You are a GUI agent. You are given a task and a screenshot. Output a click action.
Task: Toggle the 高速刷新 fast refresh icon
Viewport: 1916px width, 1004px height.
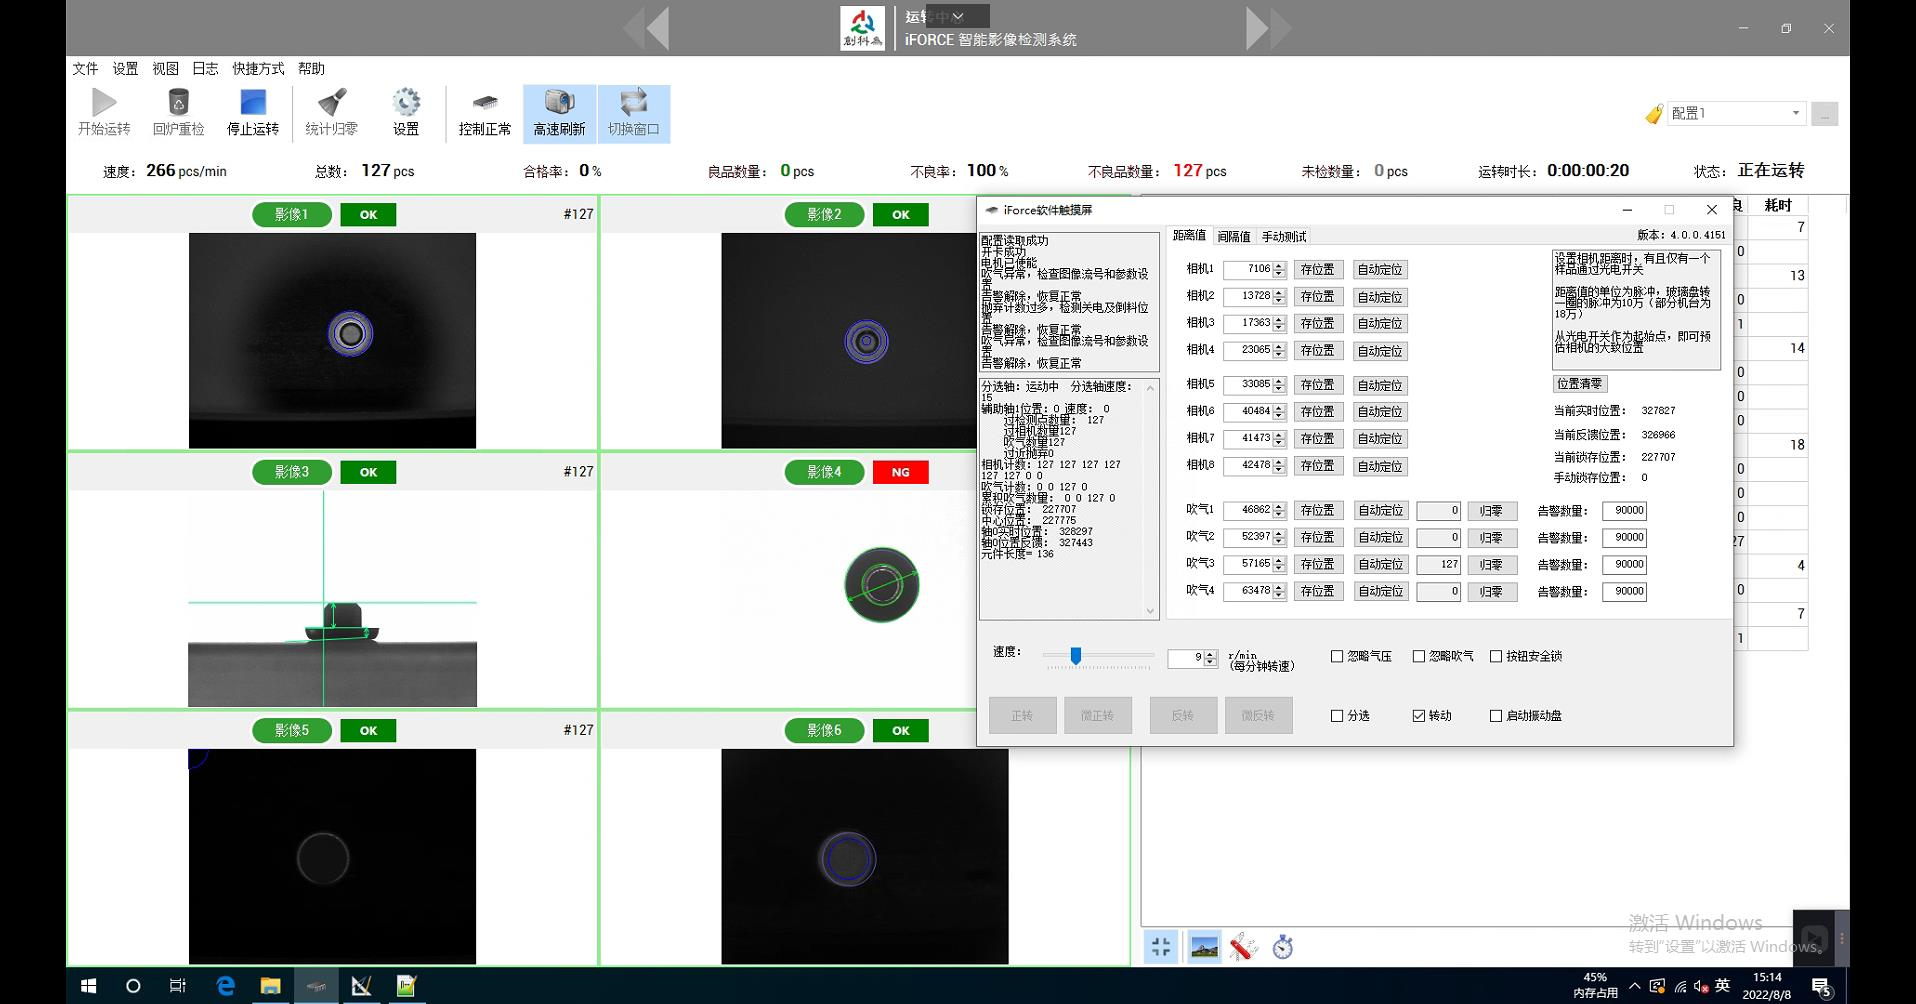(x=559, y=103)
